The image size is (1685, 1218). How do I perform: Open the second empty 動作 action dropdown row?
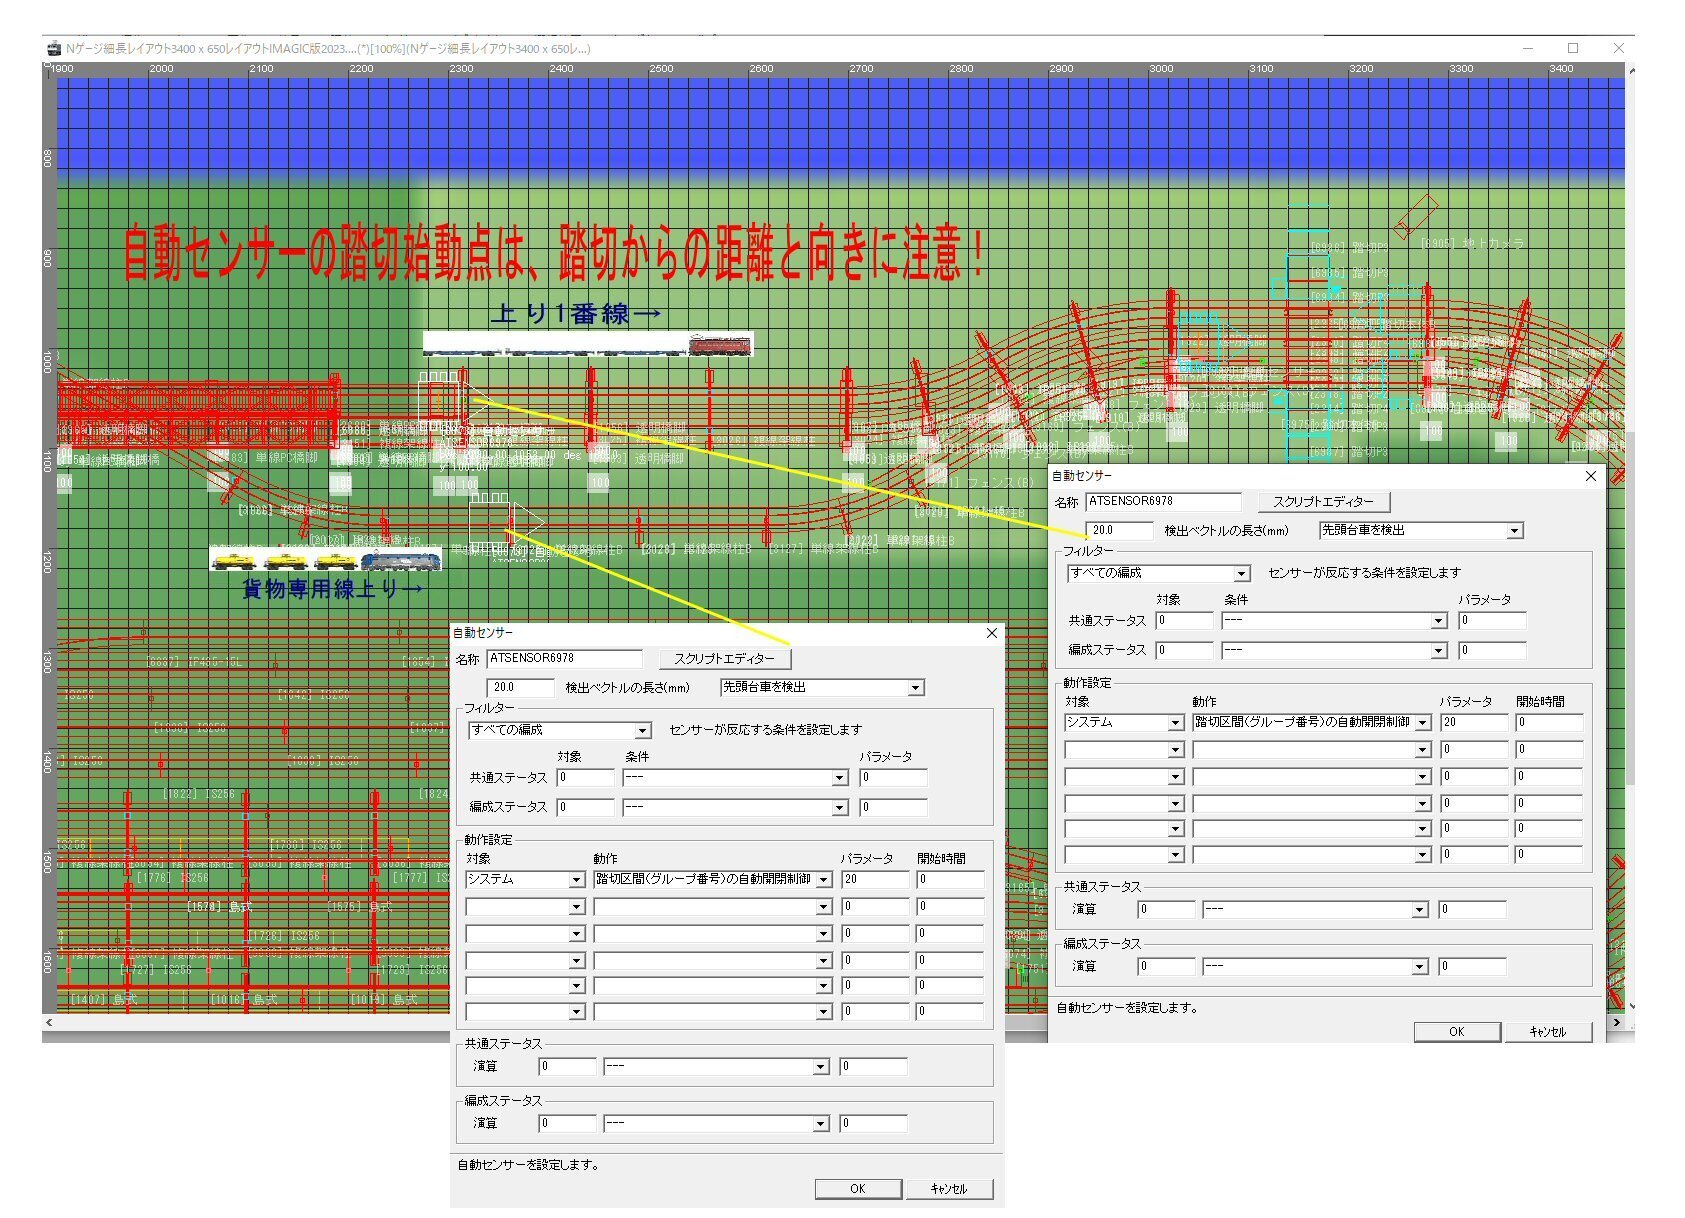click(822, 906)
